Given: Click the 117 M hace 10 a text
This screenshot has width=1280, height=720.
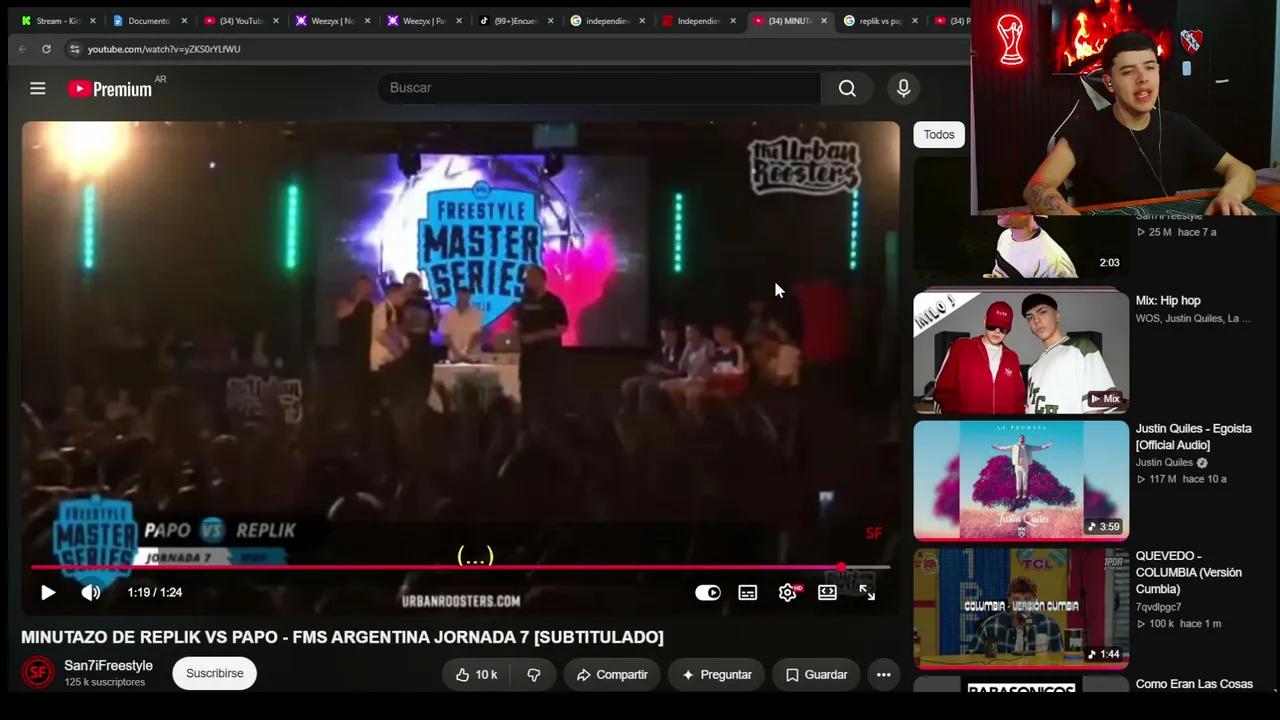Looking at the screenshot, I should (x=1180, y=479).
